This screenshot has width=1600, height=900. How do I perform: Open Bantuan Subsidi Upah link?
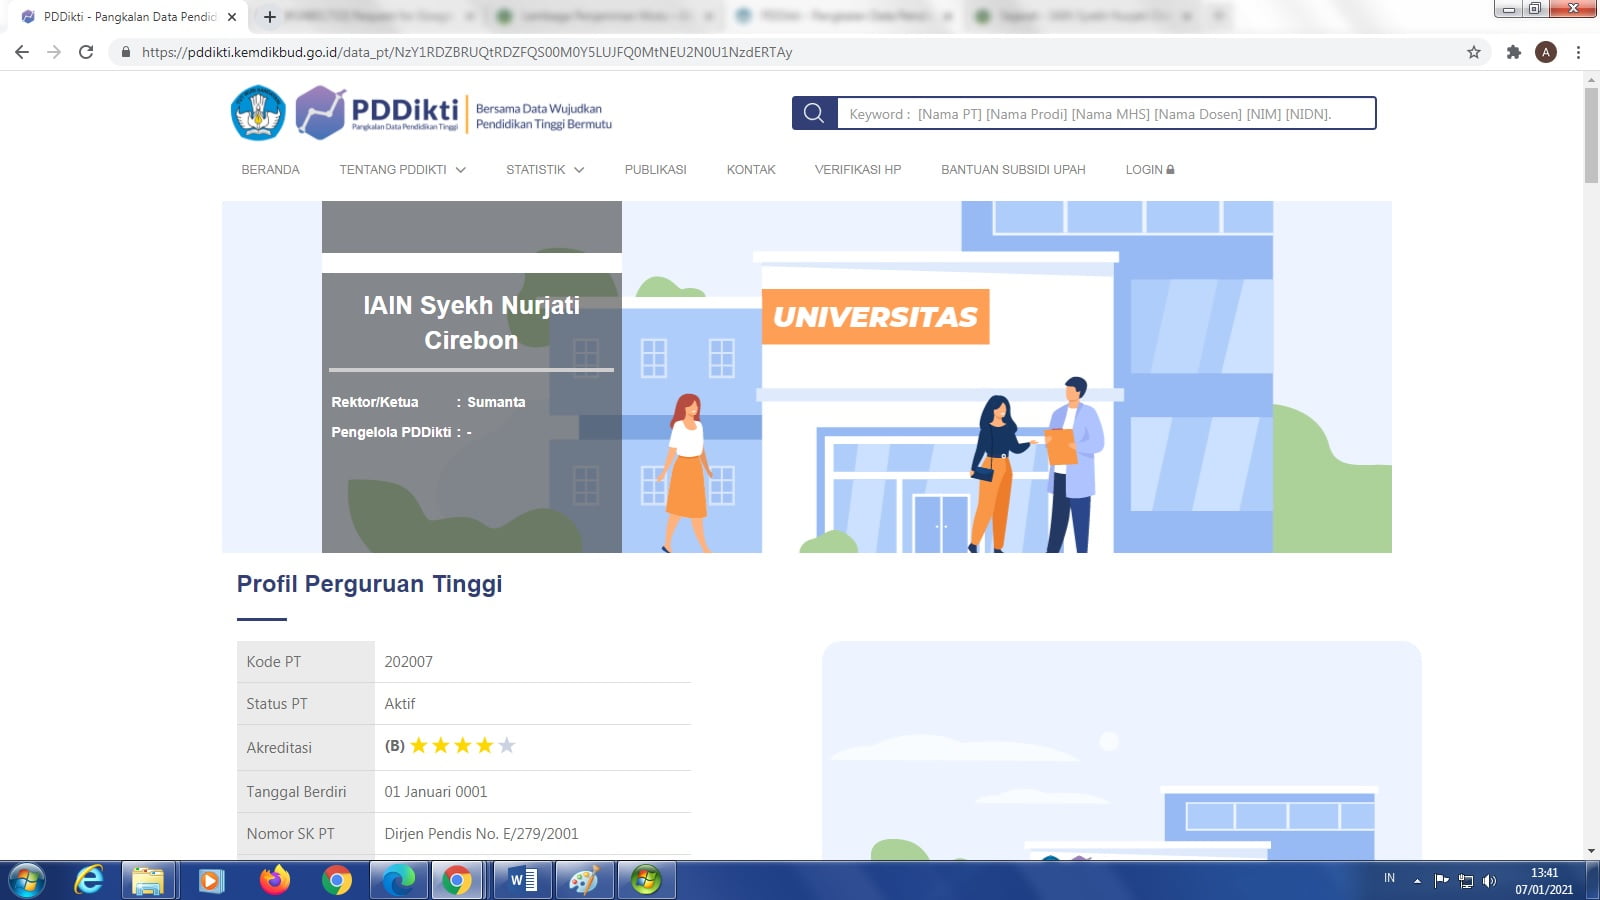(x=1012, y=170)
